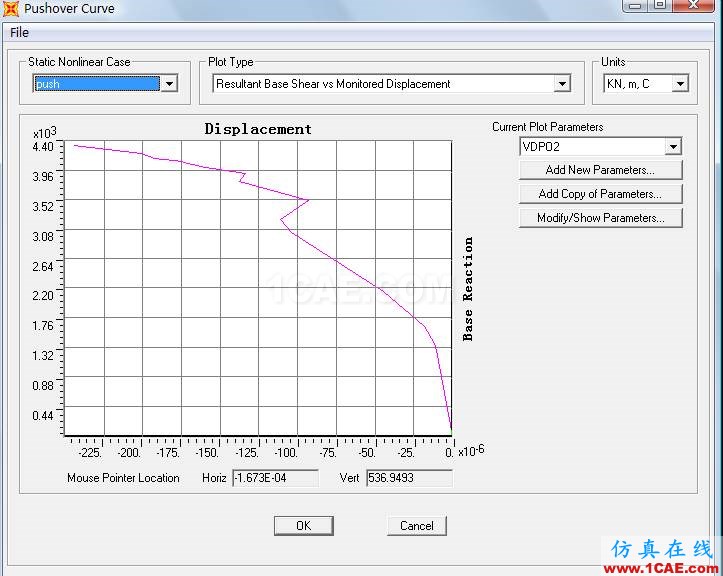Click the 'Pushover Curve' window title
The image size is (723, 576).
click(69, 9)
